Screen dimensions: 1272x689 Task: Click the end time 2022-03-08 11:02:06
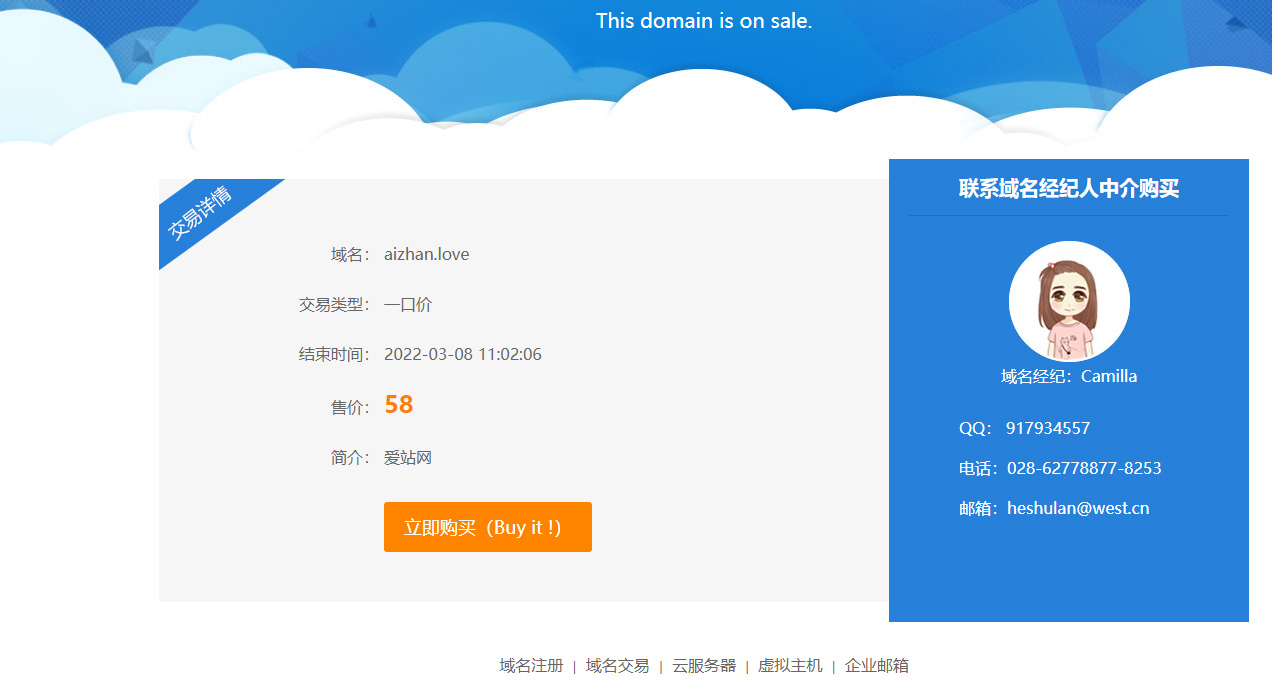pos(462,355)
